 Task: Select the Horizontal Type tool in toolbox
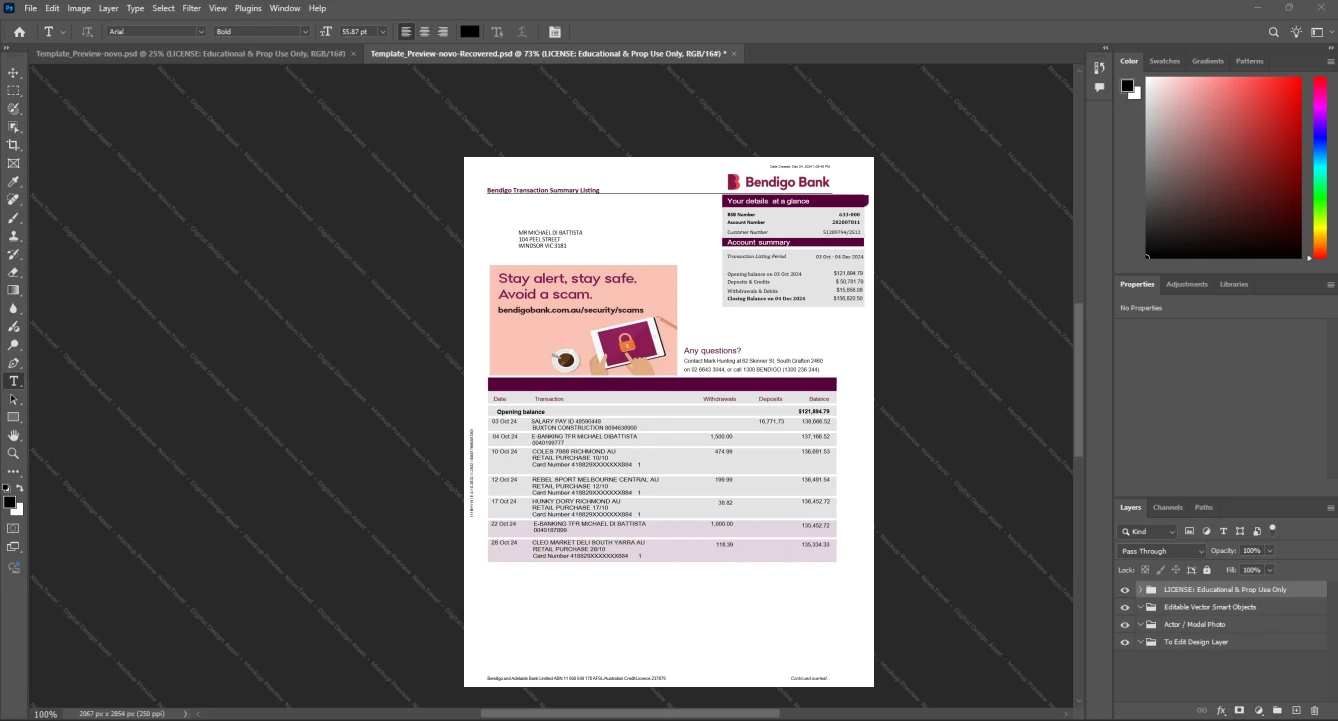(x=14, y=381)
